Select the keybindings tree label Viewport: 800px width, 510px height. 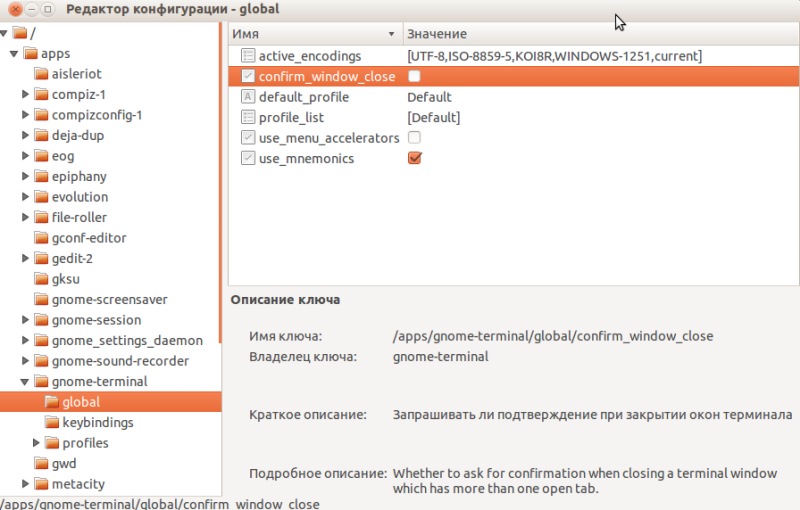[98, 422]
